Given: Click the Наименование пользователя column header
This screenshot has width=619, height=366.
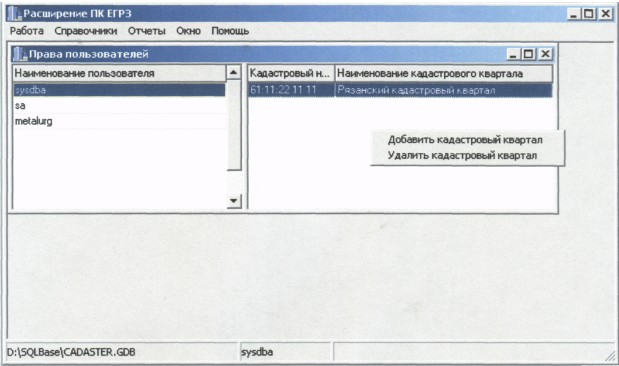Looking at the screenshot, I should tap(119, 73).
